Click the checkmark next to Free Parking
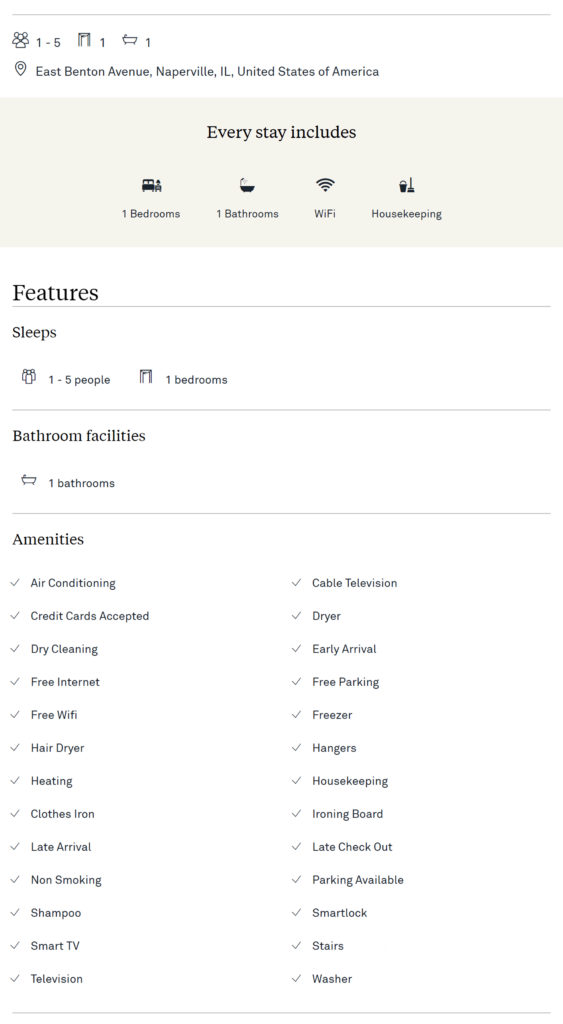Screen dimensions: 563x1024 (x=297, y=681)
